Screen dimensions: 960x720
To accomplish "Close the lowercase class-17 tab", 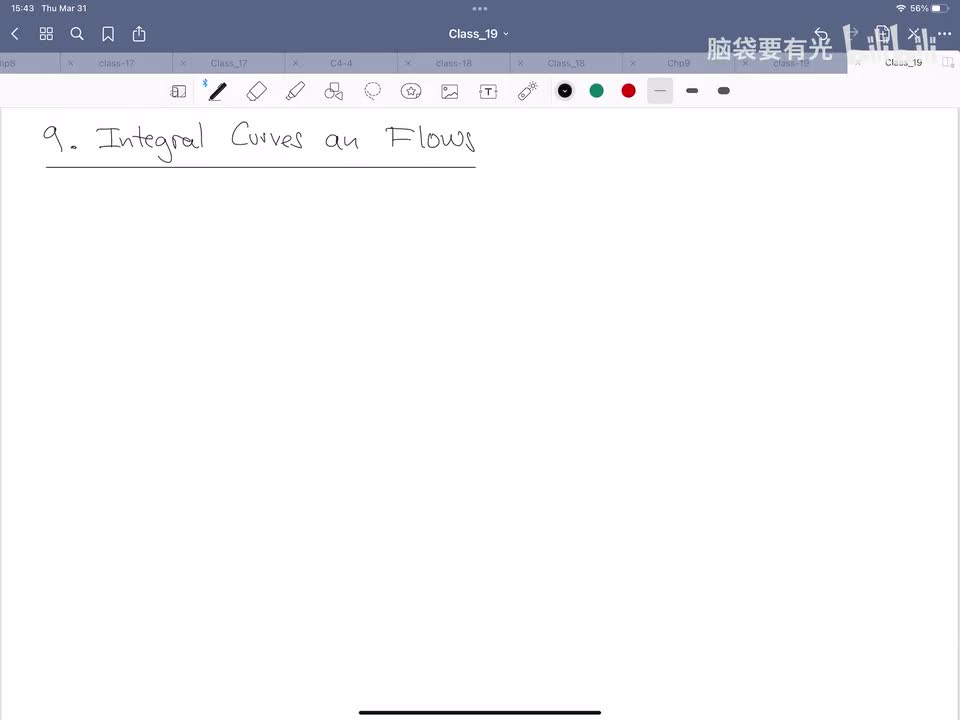I will tap(70, 63).
